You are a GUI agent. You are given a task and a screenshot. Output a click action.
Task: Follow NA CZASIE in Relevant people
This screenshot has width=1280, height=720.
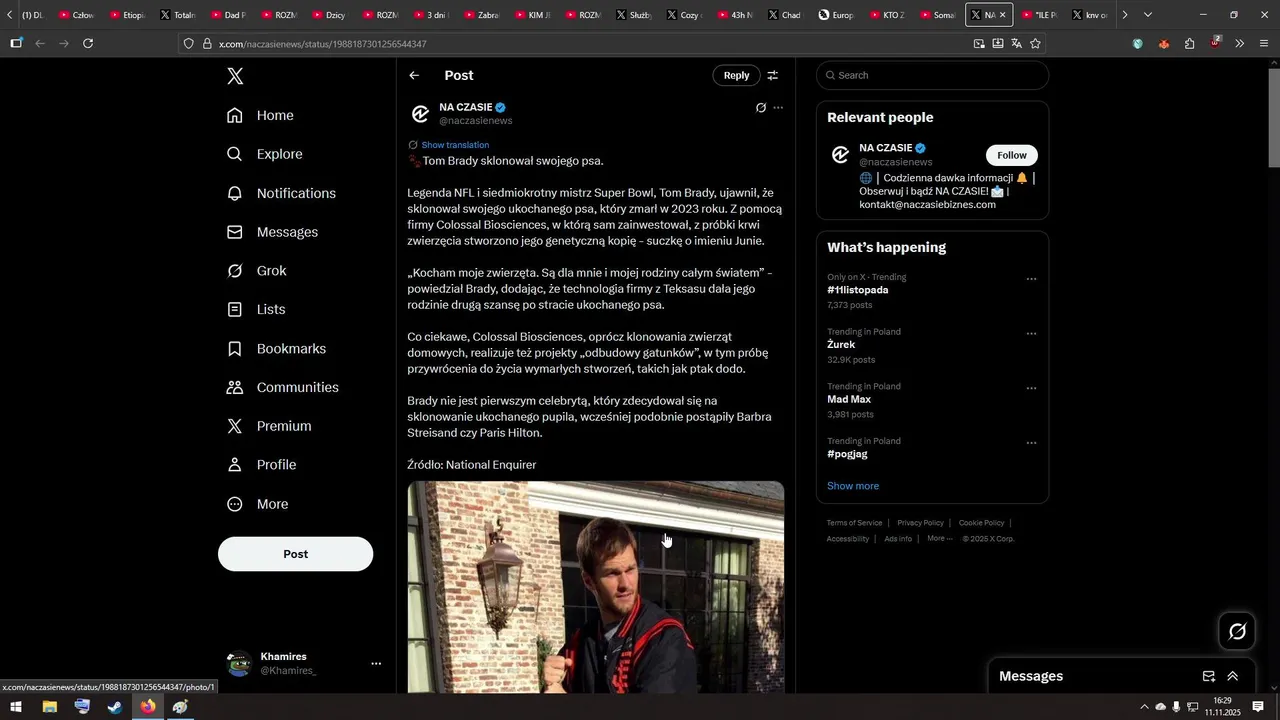click(x=1012, y=155)
